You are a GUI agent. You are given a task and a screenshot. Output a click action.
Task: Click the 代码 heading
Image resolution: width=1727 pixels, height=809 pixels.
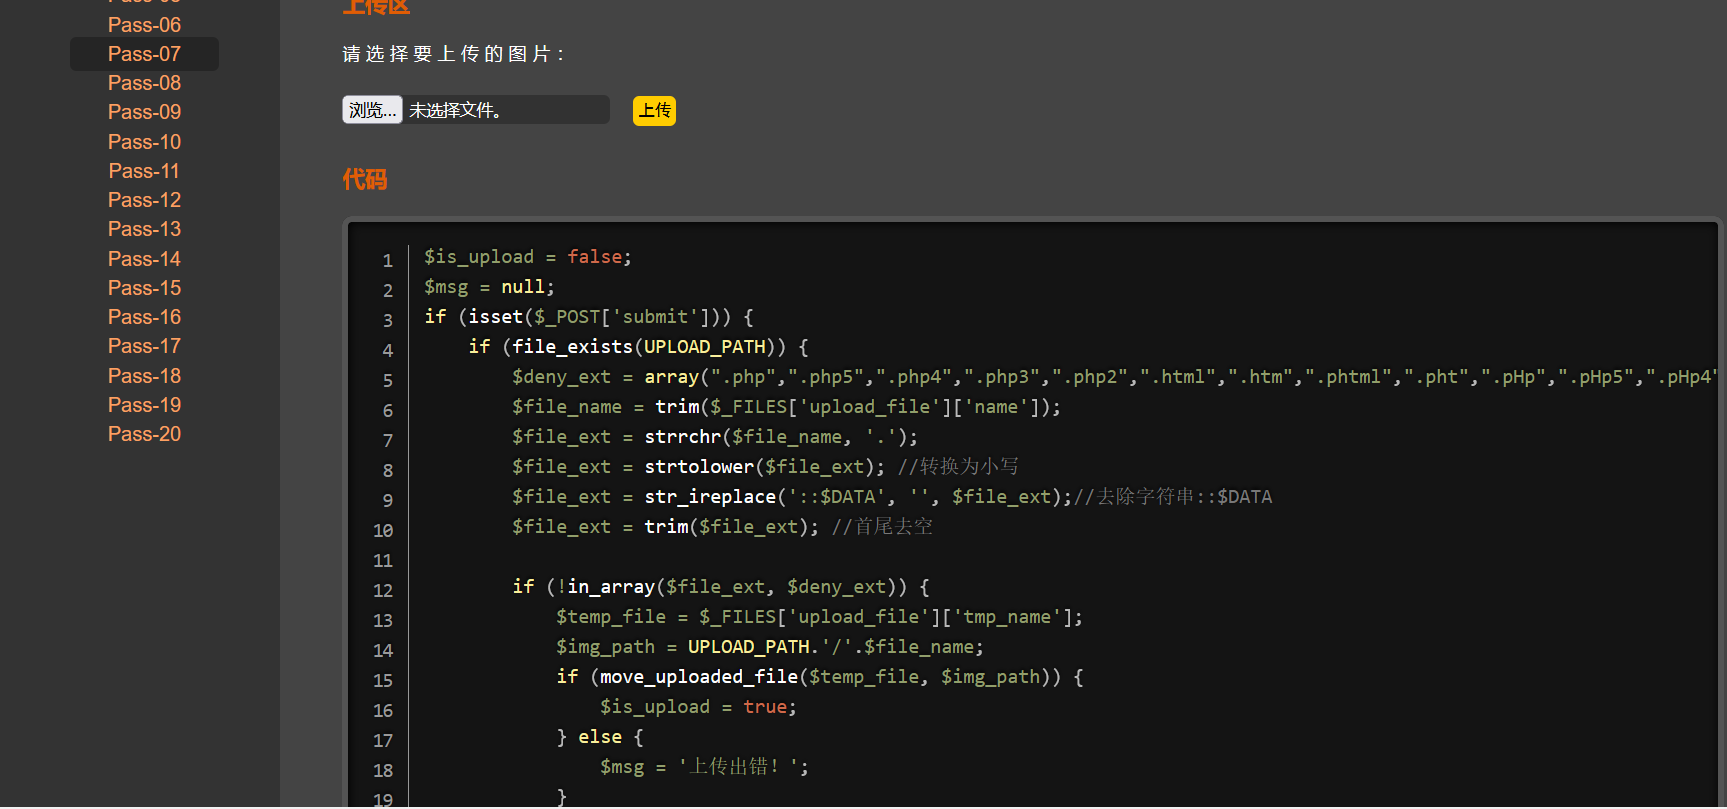(x=365, y=179)
